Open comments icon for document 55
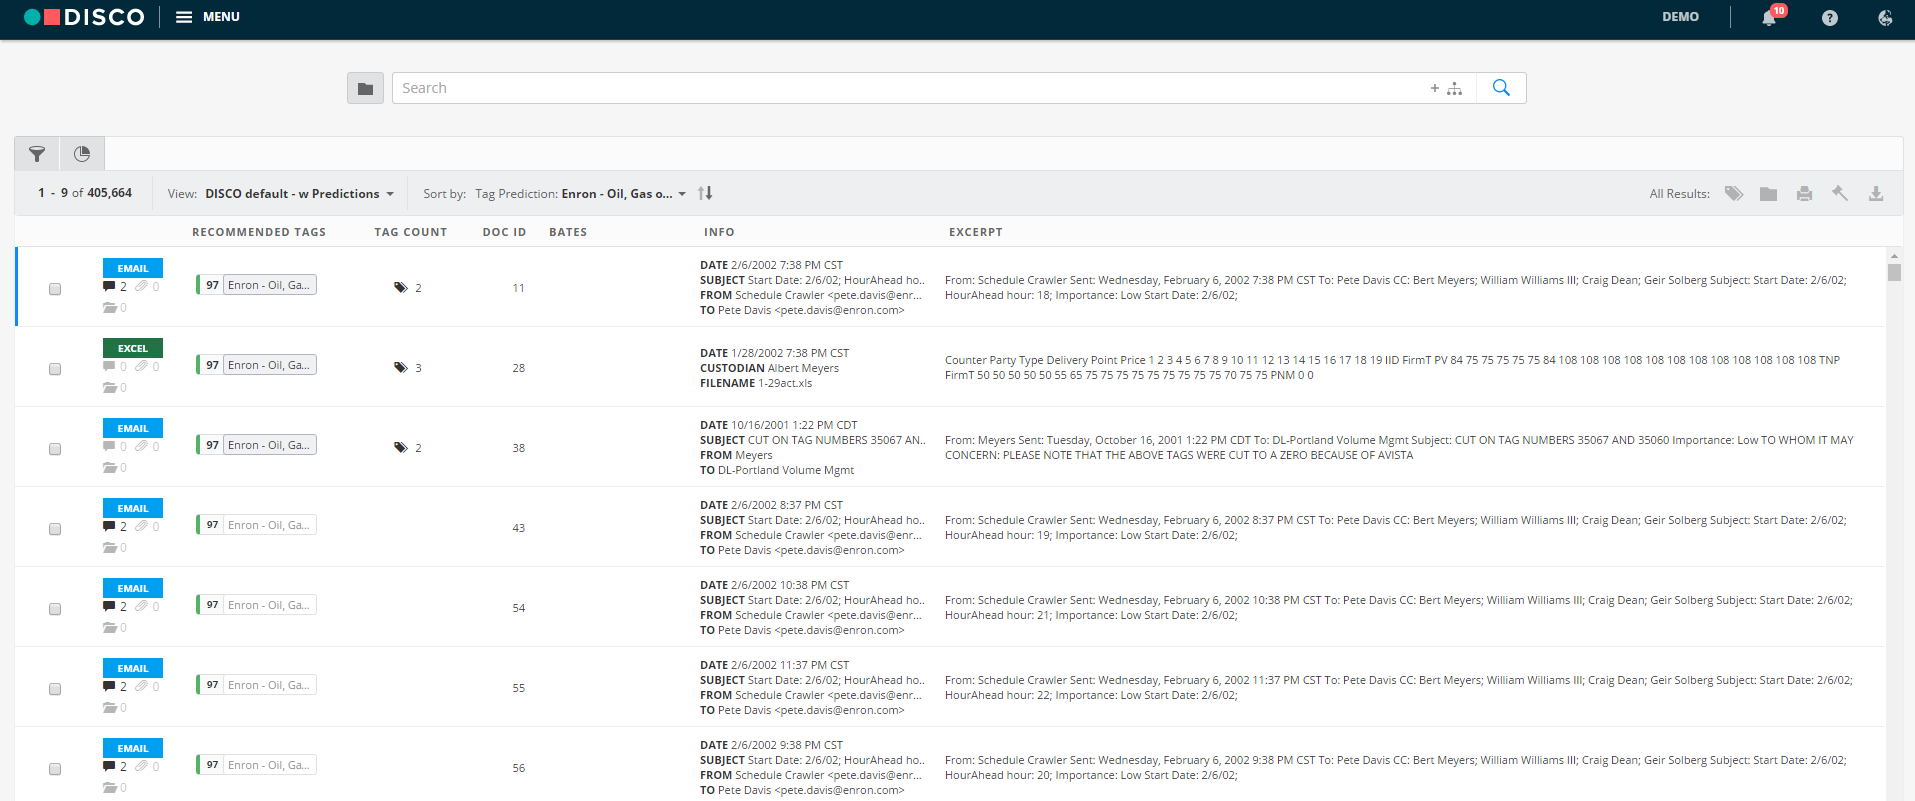 [109, 687]
